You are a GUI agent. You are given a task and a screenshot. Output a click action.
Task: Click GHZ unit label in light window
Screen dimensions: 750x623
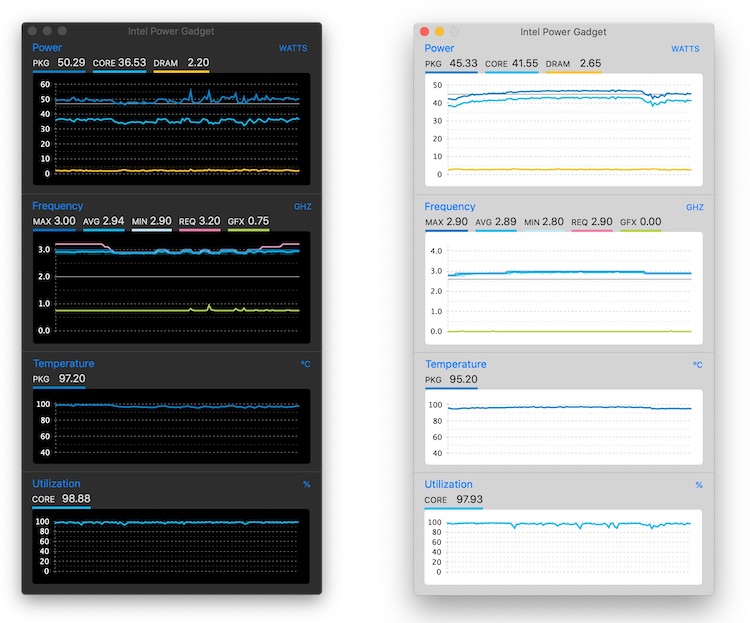pyautogui.click(x=695, y=207)
